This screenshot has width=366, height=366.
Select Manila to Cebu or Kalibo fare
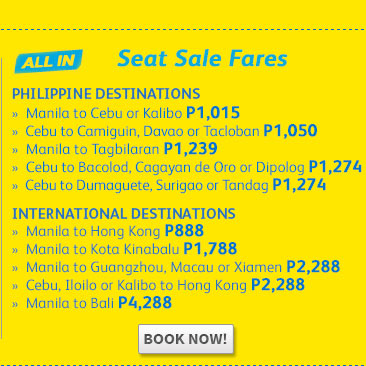tap(133, 113)
